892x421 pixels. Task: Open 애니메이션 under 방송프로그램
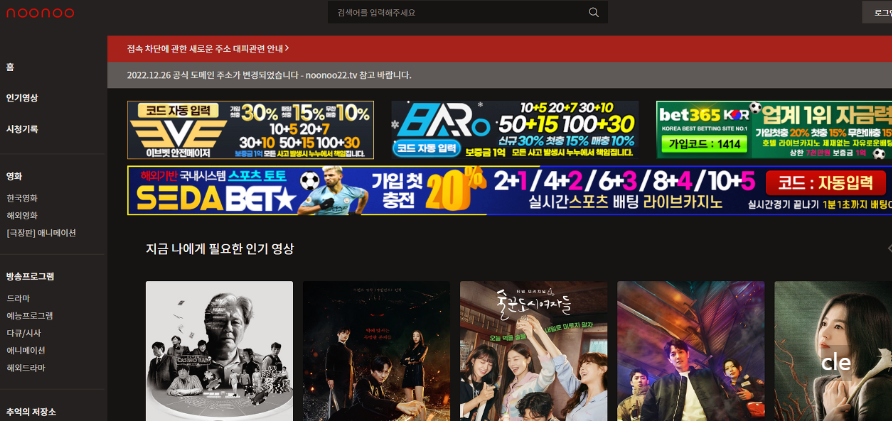26,350
